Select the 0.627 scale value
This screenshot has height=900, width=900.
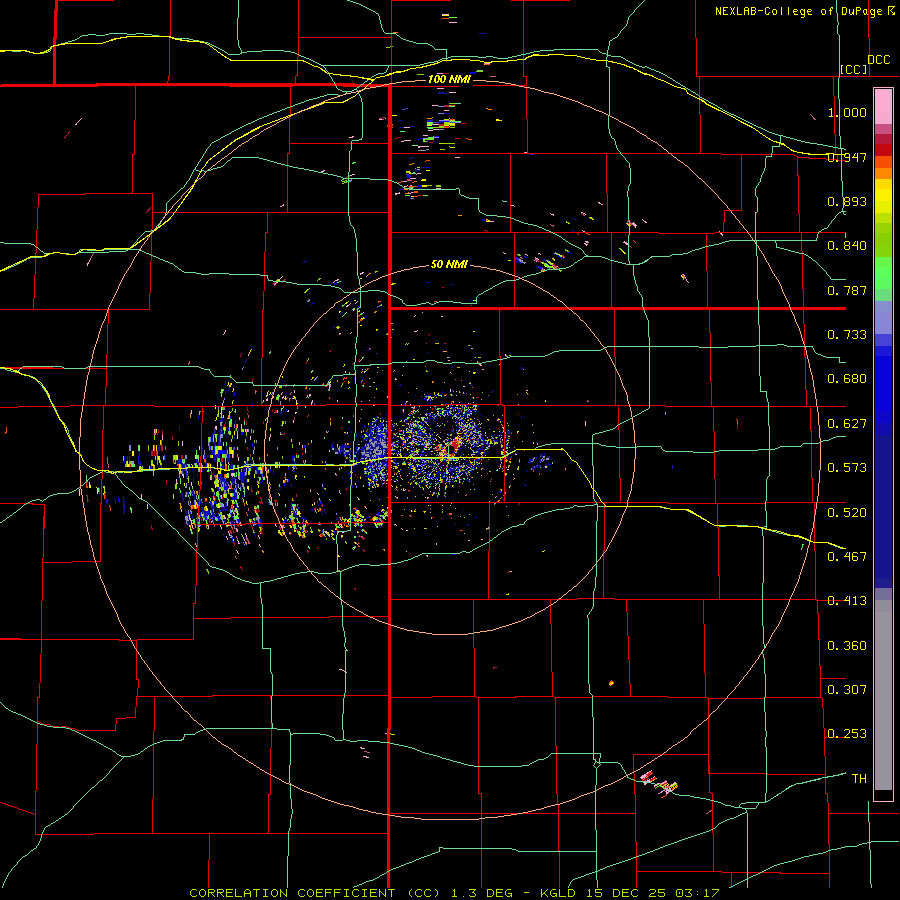(x=847, y=424)
